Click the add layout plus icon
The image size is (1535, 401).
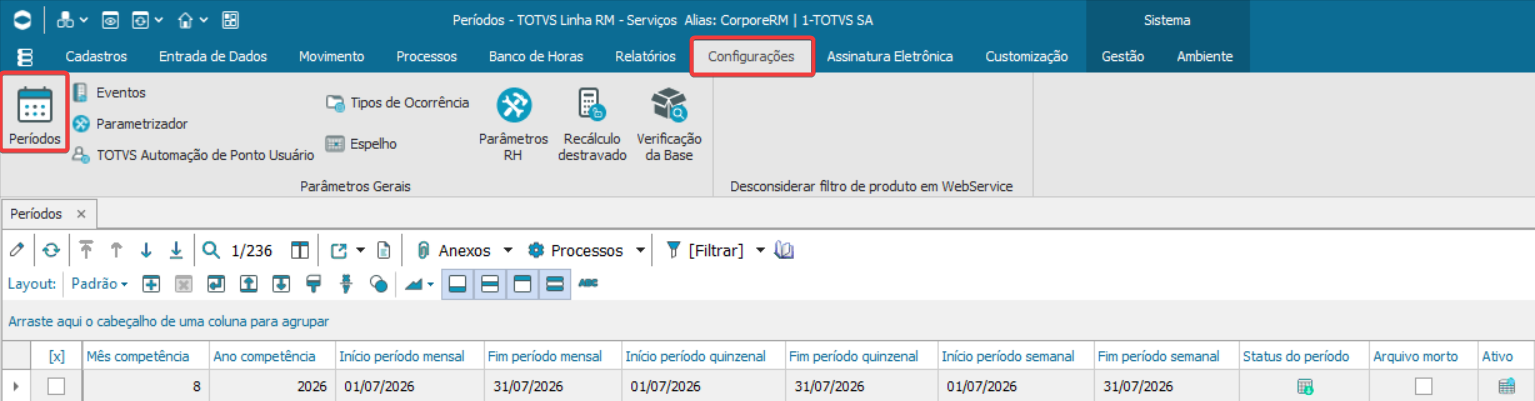point(152,284)
